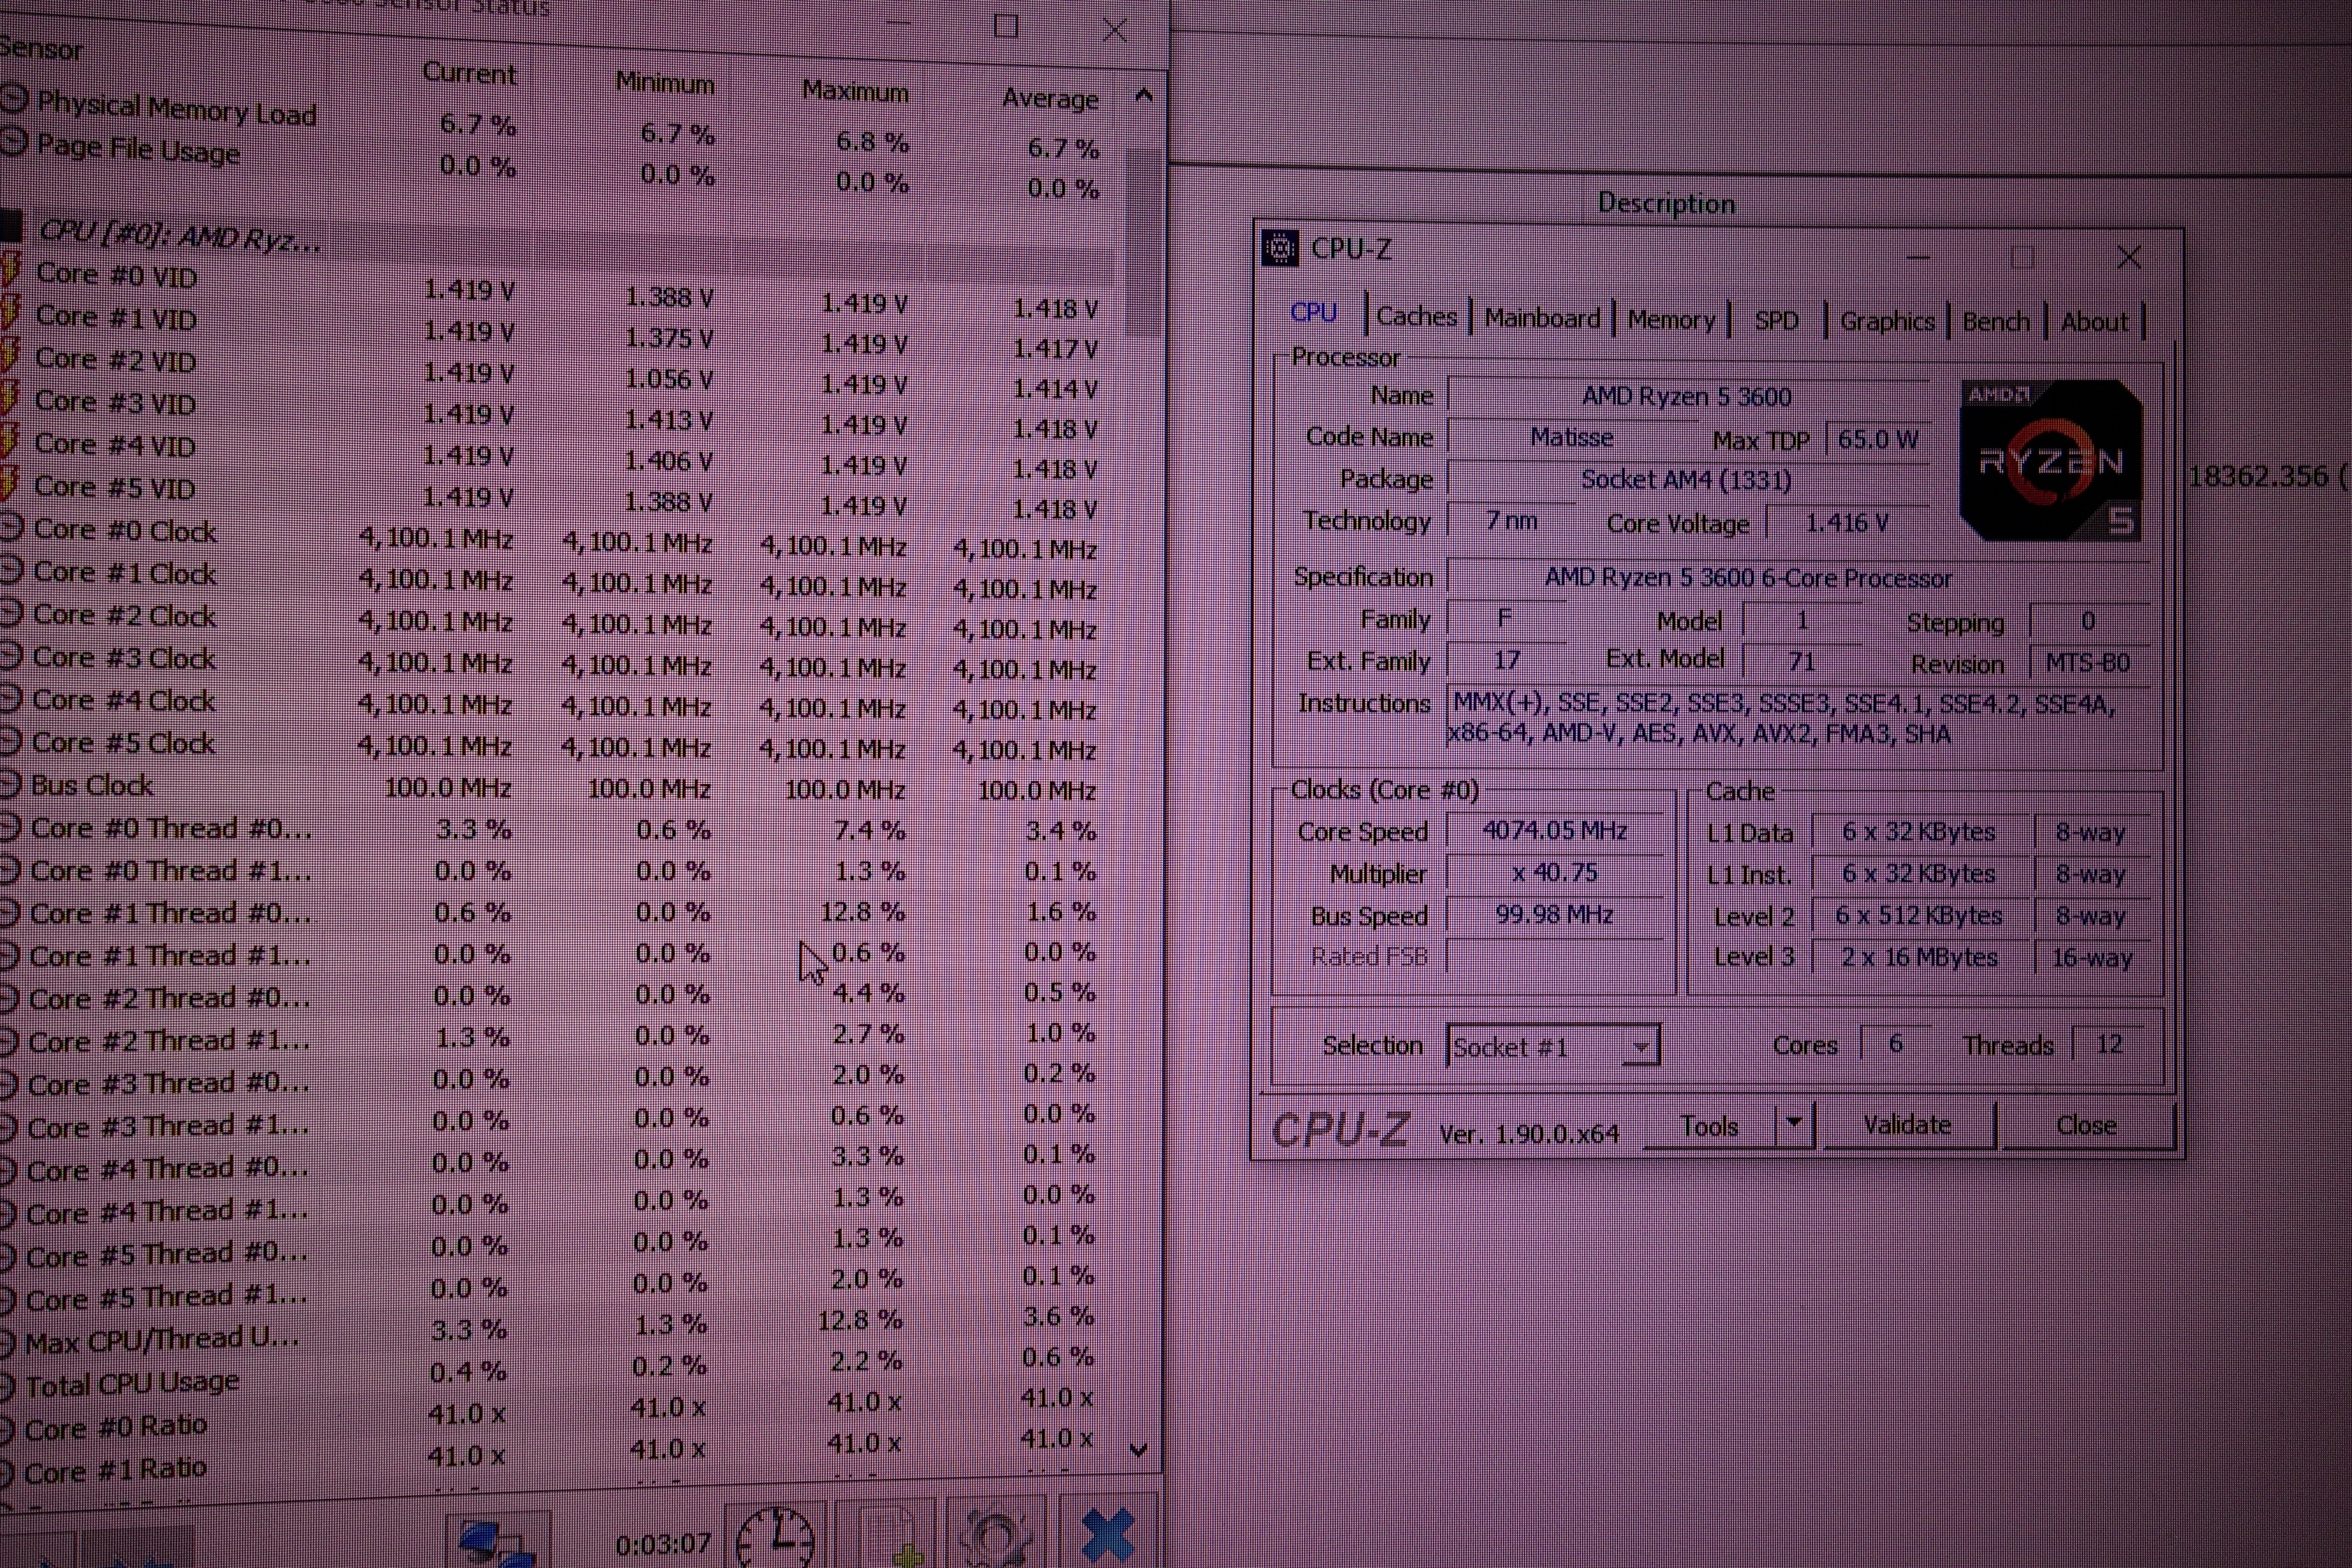Screen dimensions: 2352x1568
Task: Click the clock reset timer icon
Action: [776, 1538]
